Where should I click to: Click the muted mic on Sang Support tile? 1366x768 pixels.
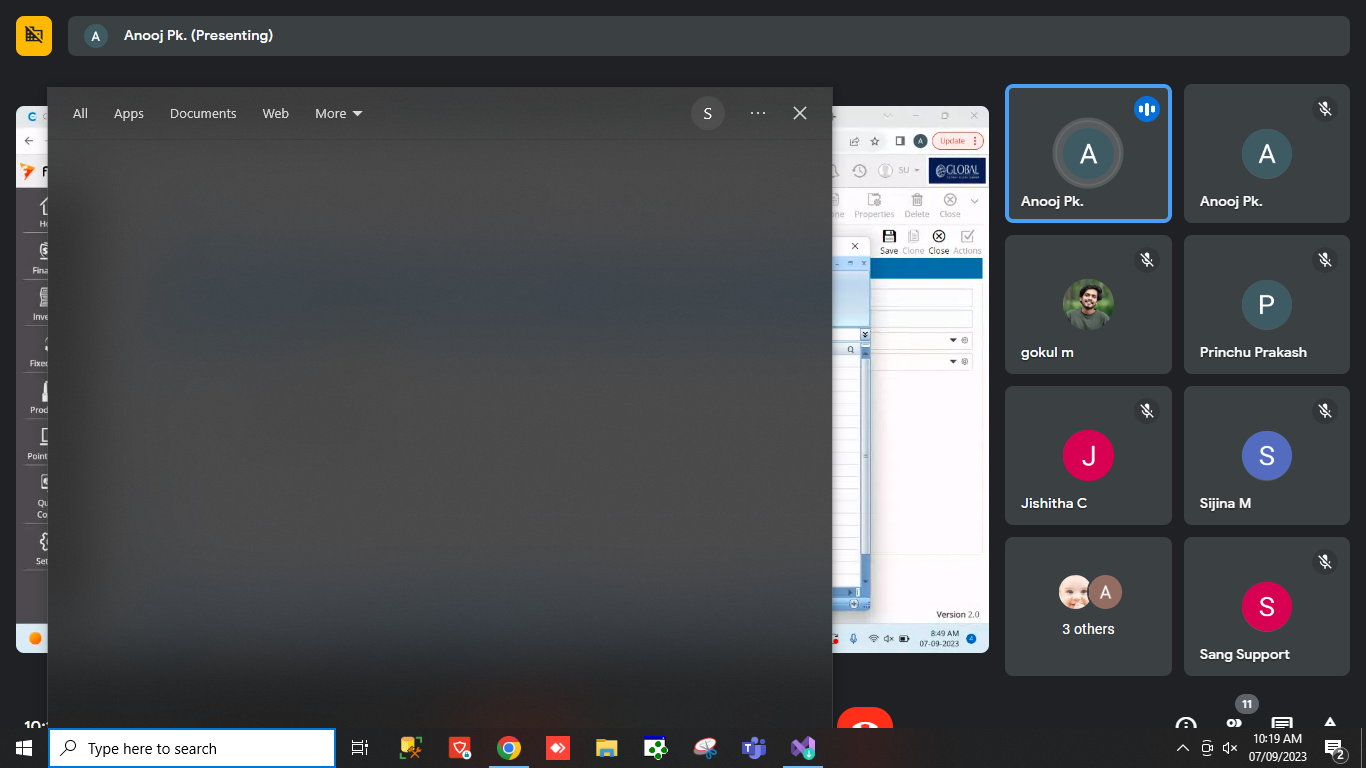point(1325,562)
